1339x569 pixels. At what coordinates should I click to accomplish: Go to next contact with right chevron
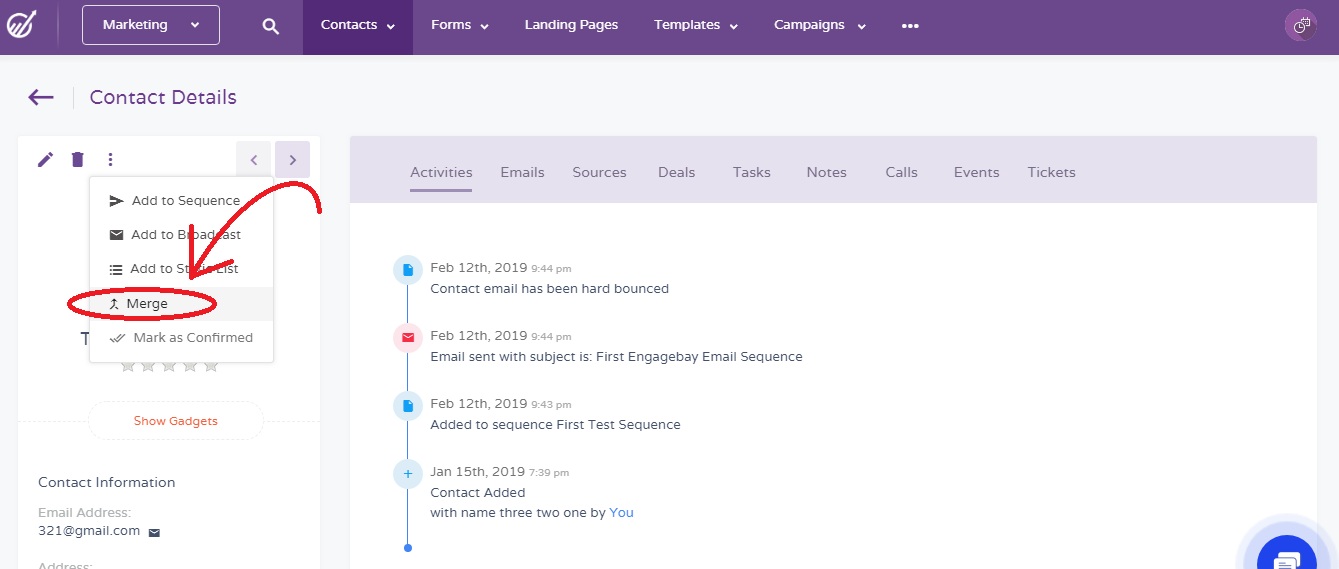292,160
